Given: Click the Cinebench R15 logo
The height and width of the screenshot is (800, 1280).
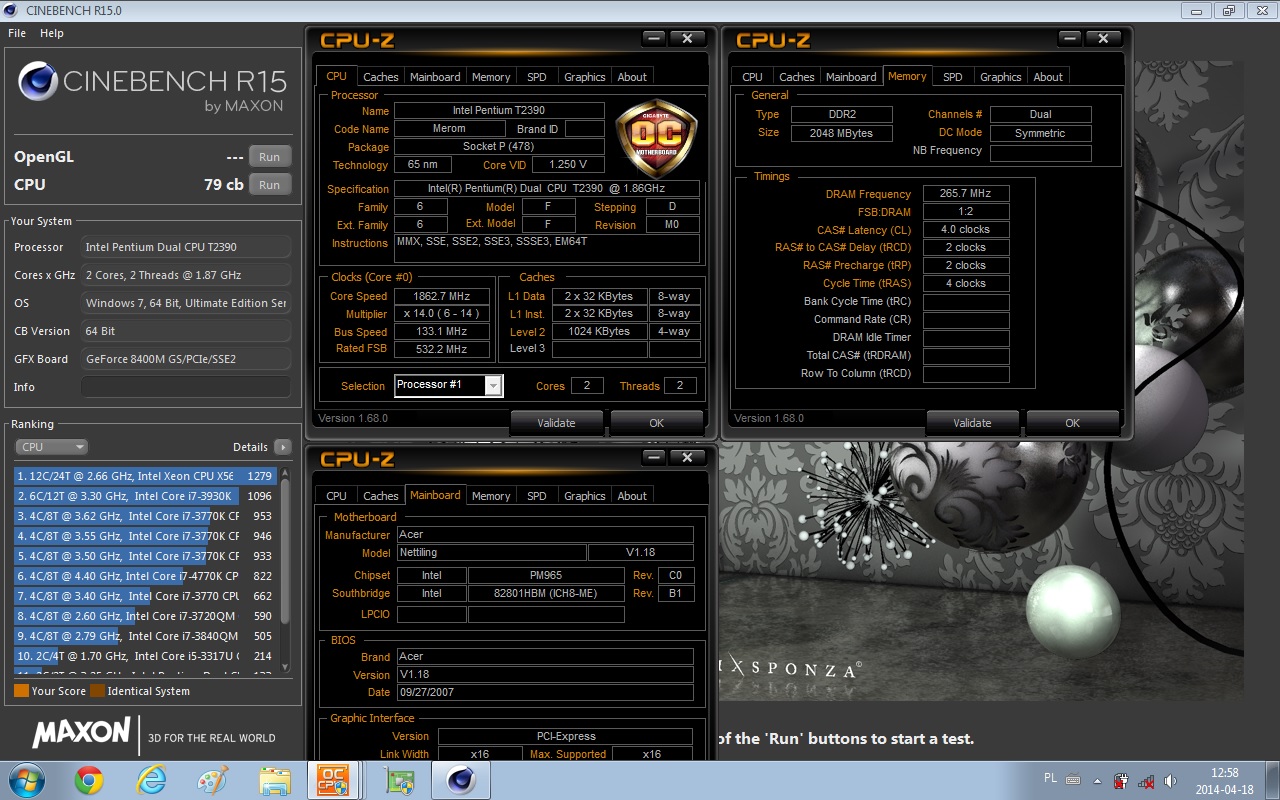Looking at the screenshot, I should tap(152, 84).
